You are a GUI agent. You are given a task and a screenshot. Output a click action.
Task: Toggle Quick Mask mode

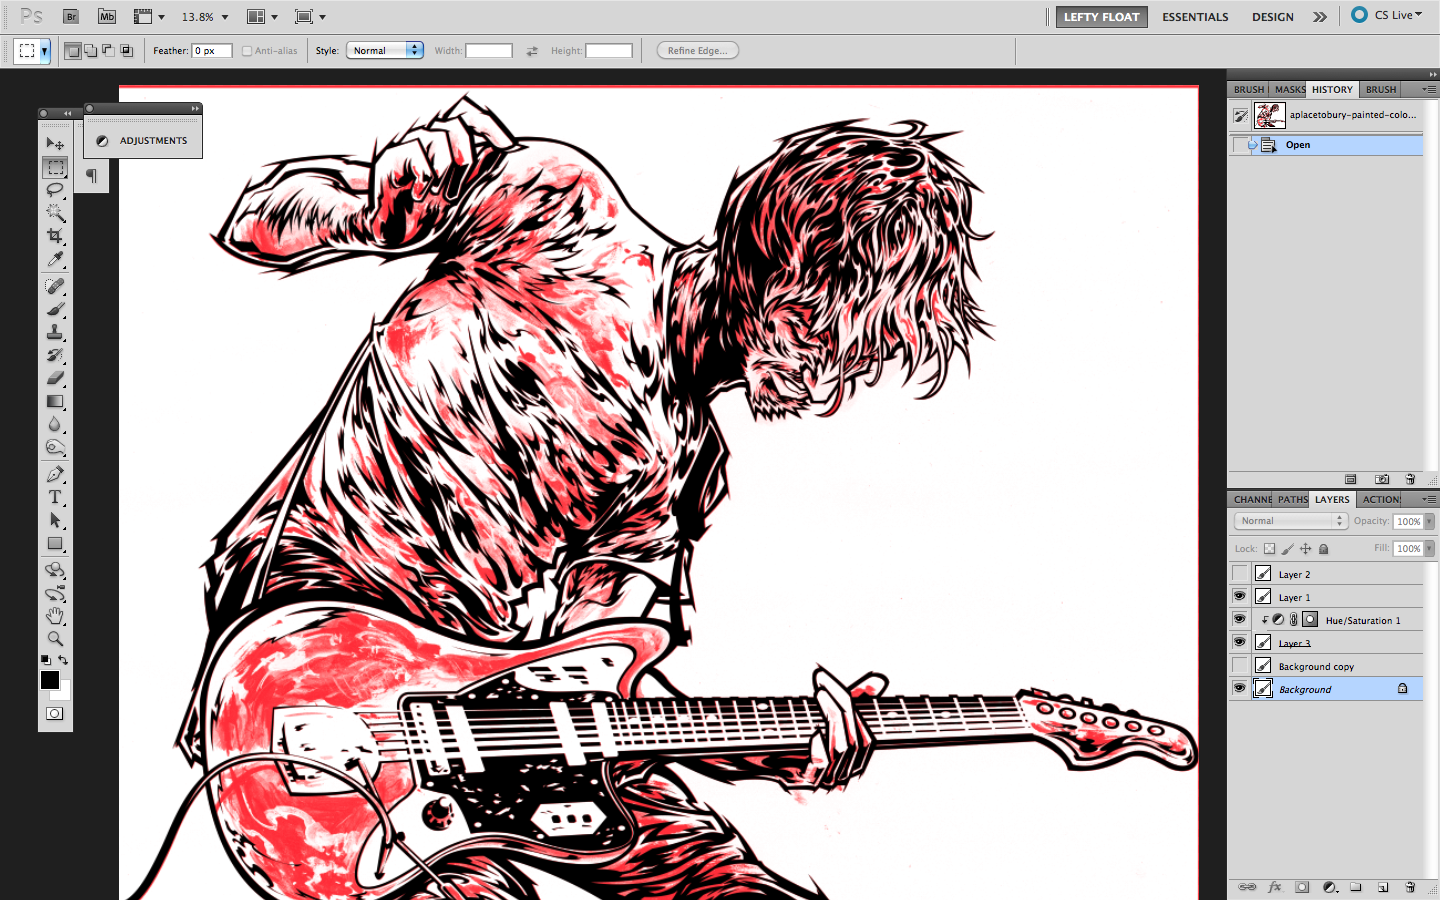[x=55, y=713]
